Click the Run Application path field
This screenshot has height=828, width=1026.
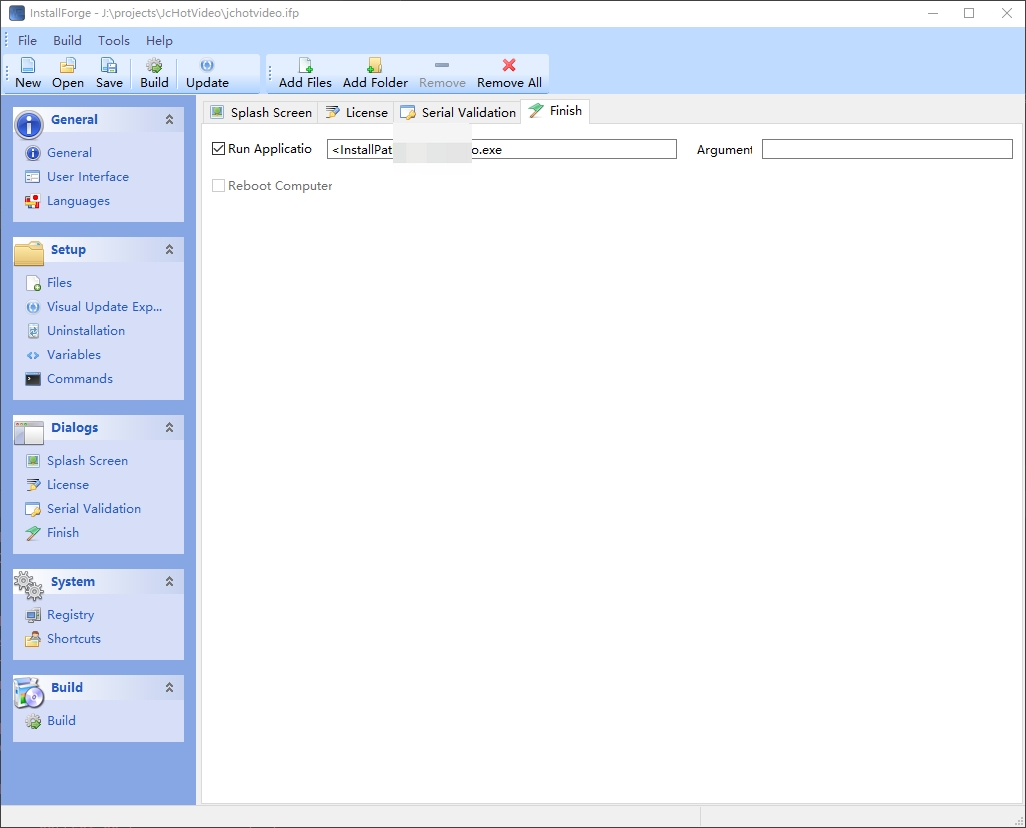(x=501, y=149)
